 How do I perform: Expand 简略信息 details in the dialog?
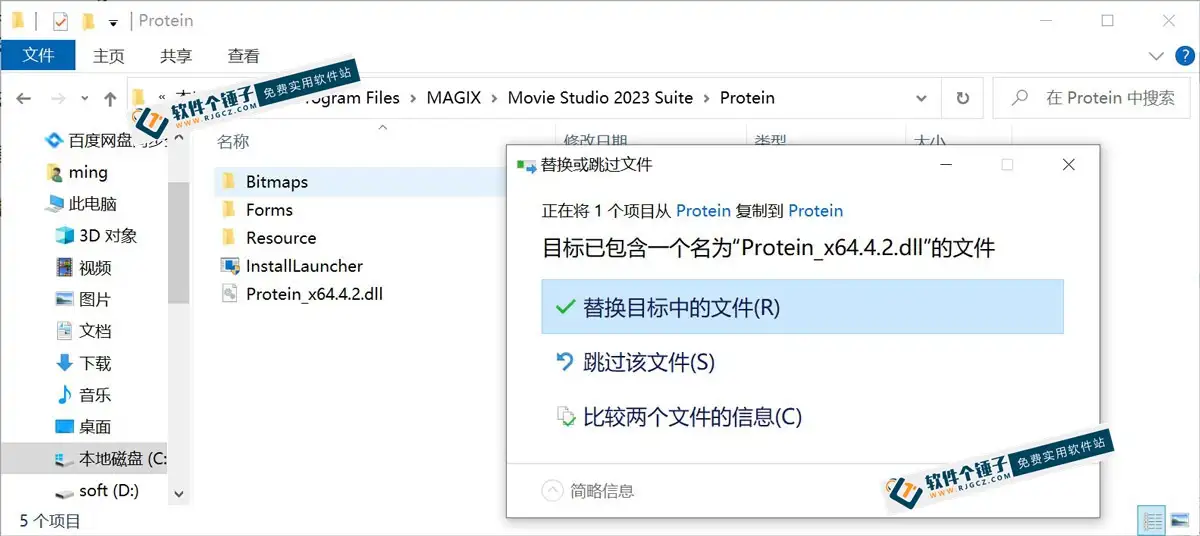[x=588, y=491]
